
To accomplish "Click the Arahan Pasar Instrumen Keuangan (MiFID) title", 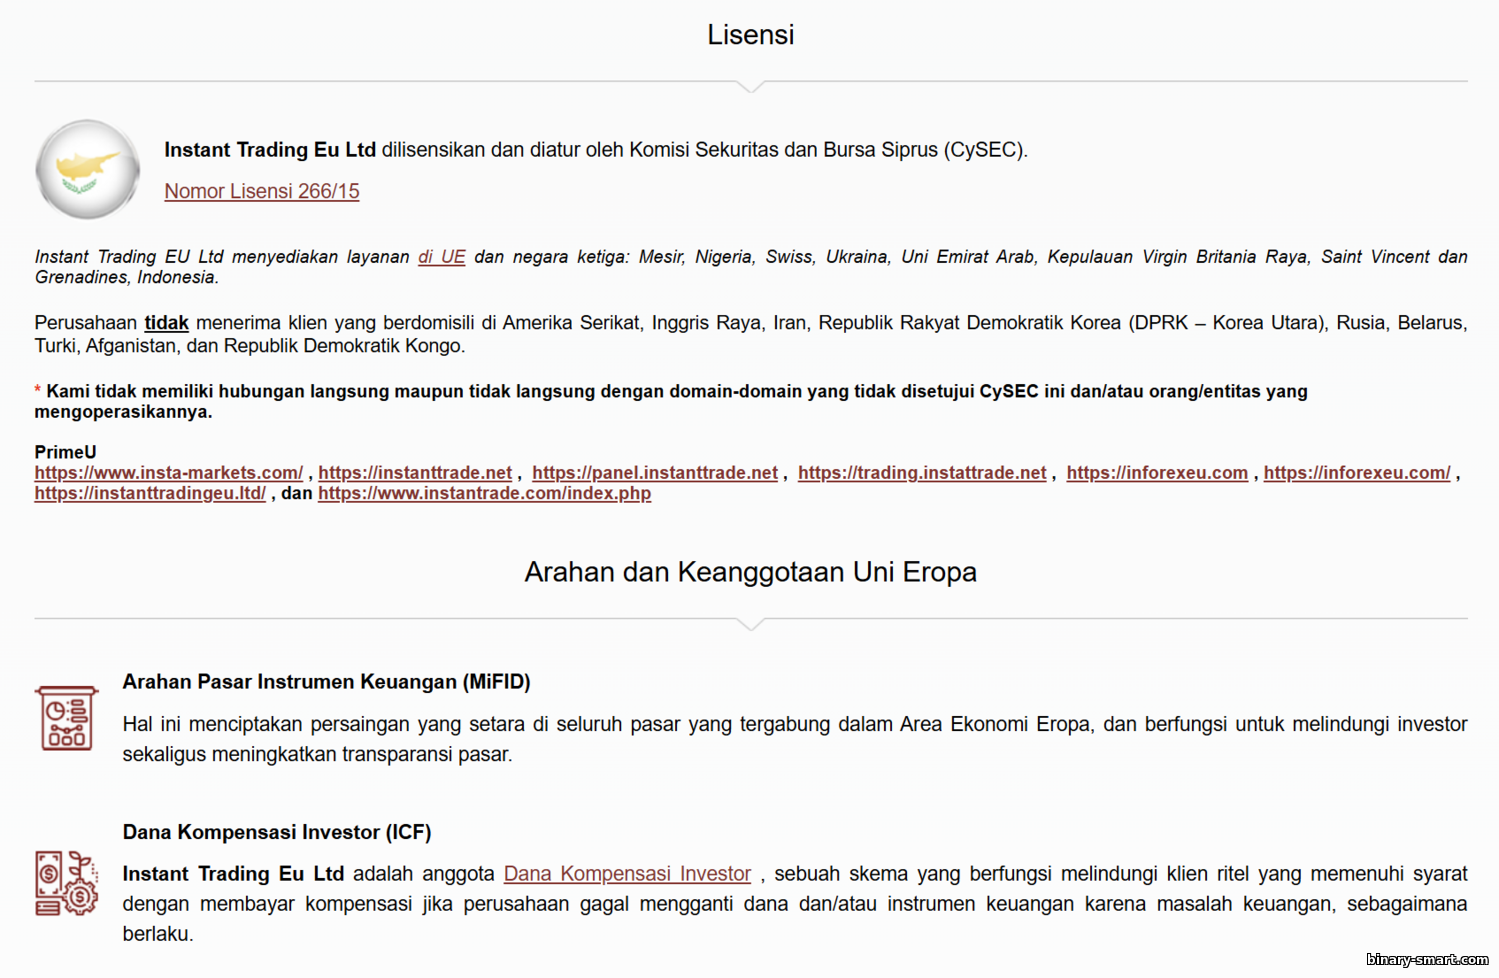I will (326, 682).
